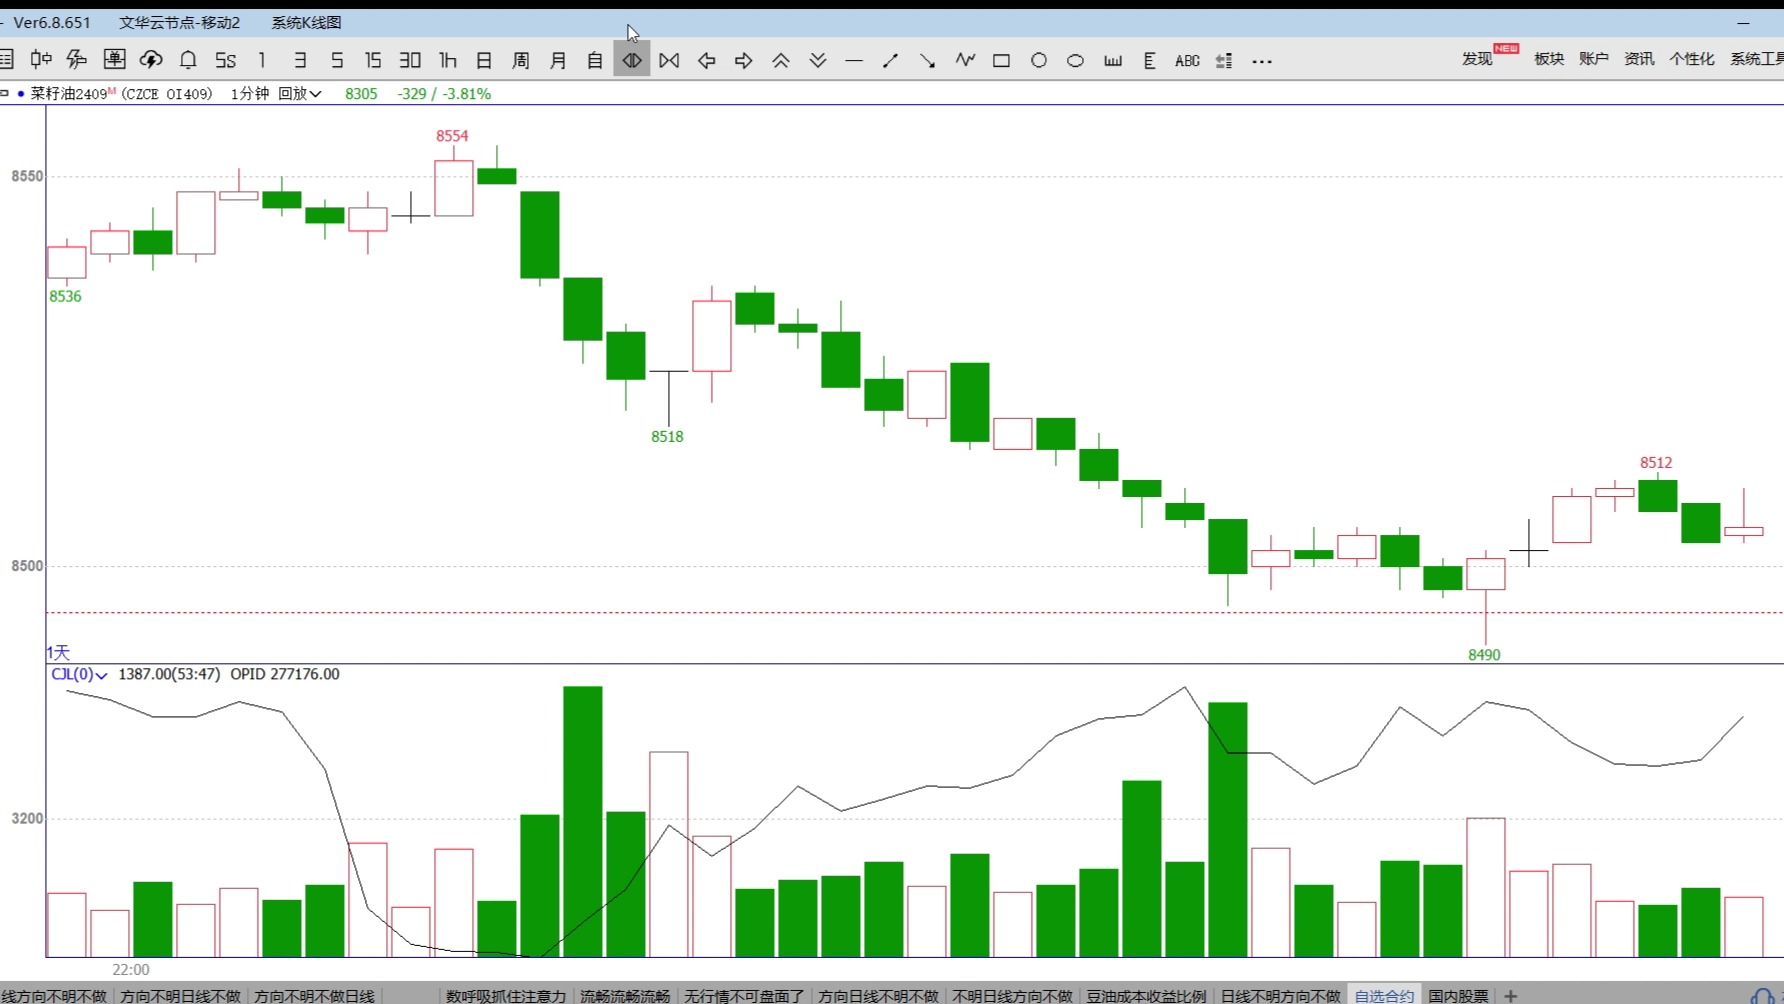1784x1004 pixels.
Task: Switch to daily 日 chart period
Action: (484, 61)
